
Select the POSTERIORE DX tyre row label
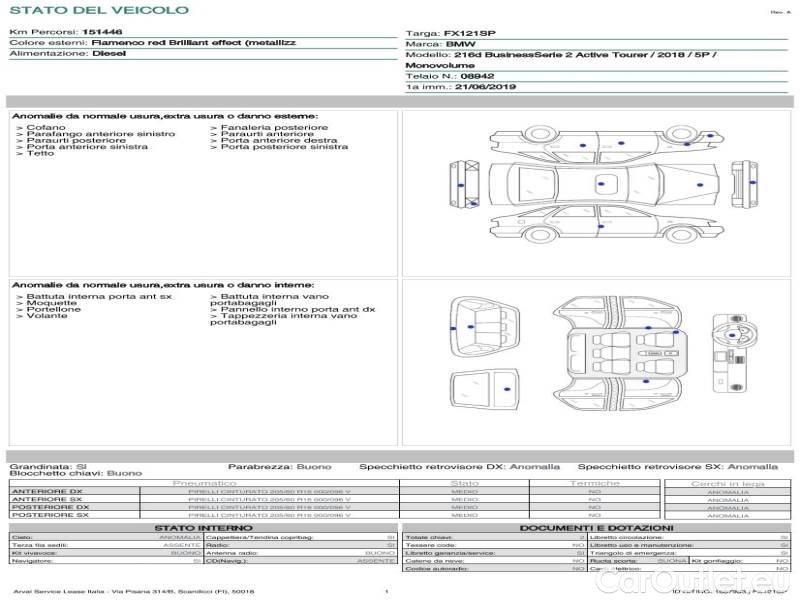(x=51, y=507)
